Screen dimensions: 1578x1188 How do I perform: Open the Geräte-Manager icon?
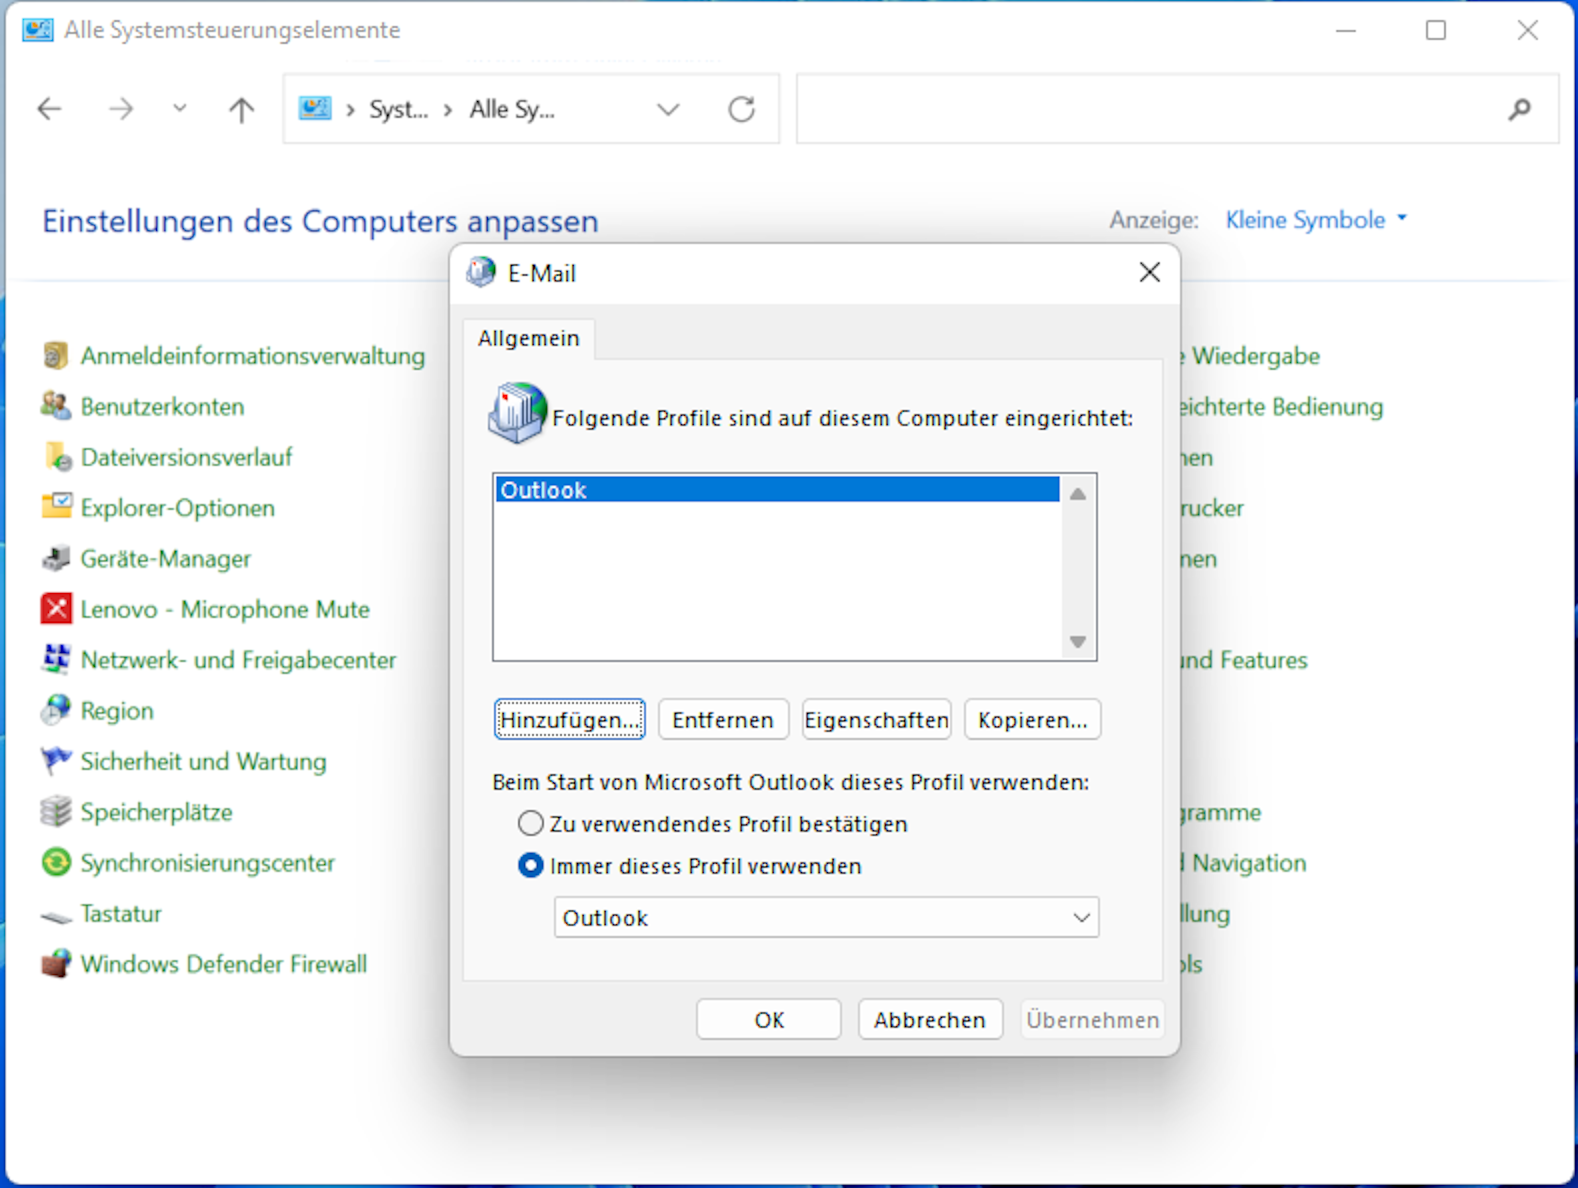click(x=56, y=558)
